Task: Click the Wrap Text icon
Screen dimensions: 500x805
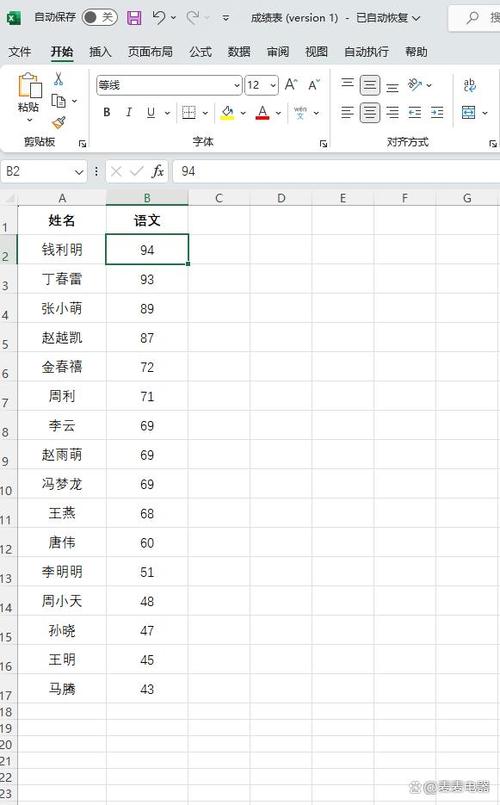Action: pyautogui.click(x=469, y=85)
